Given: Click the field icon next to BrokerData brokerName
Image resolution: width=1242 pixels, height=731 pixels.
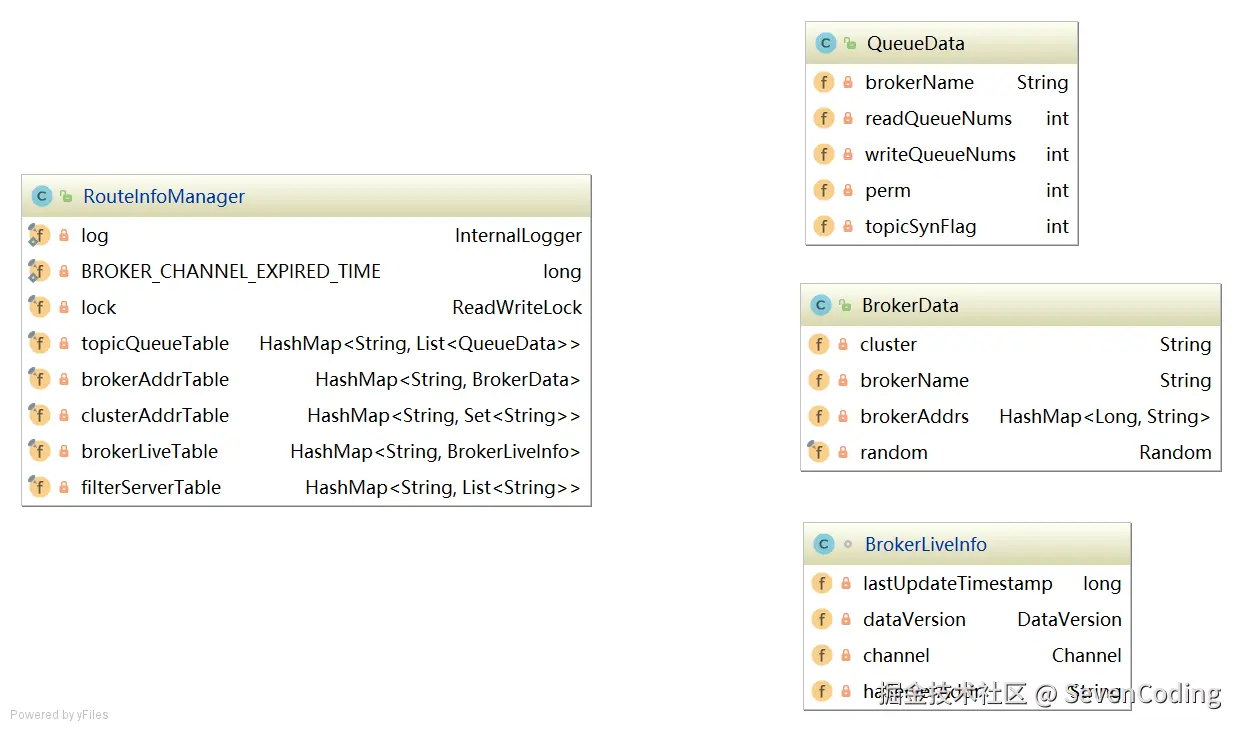Looking at the screenshot, I should pyautogui.click(x=818, y=380).
